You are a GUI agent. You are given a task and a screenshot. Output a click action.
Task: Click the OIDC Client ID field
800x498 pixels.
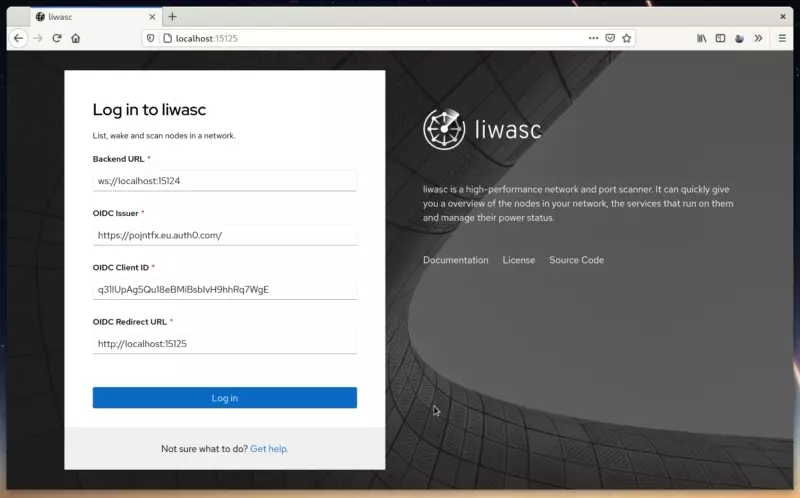tap(224, 289)
